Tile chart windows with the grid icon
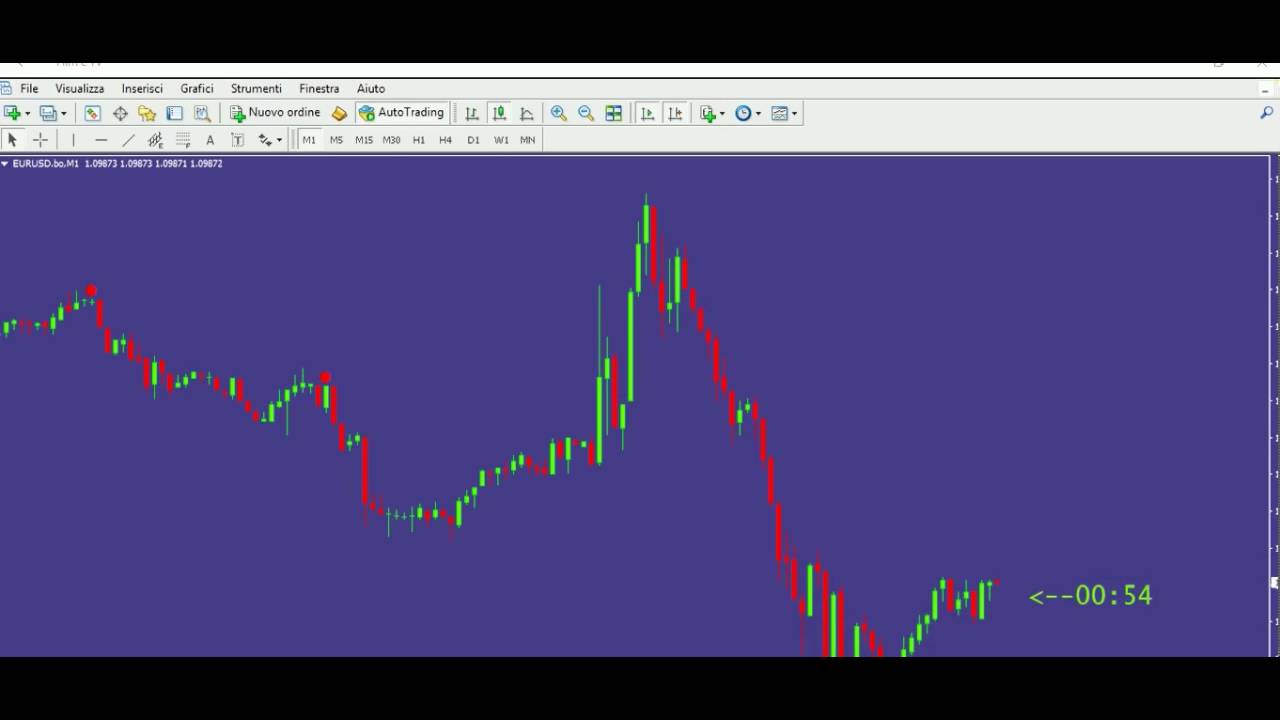The width and height of the screenshot is (1280, 720). tap(614, 114)
